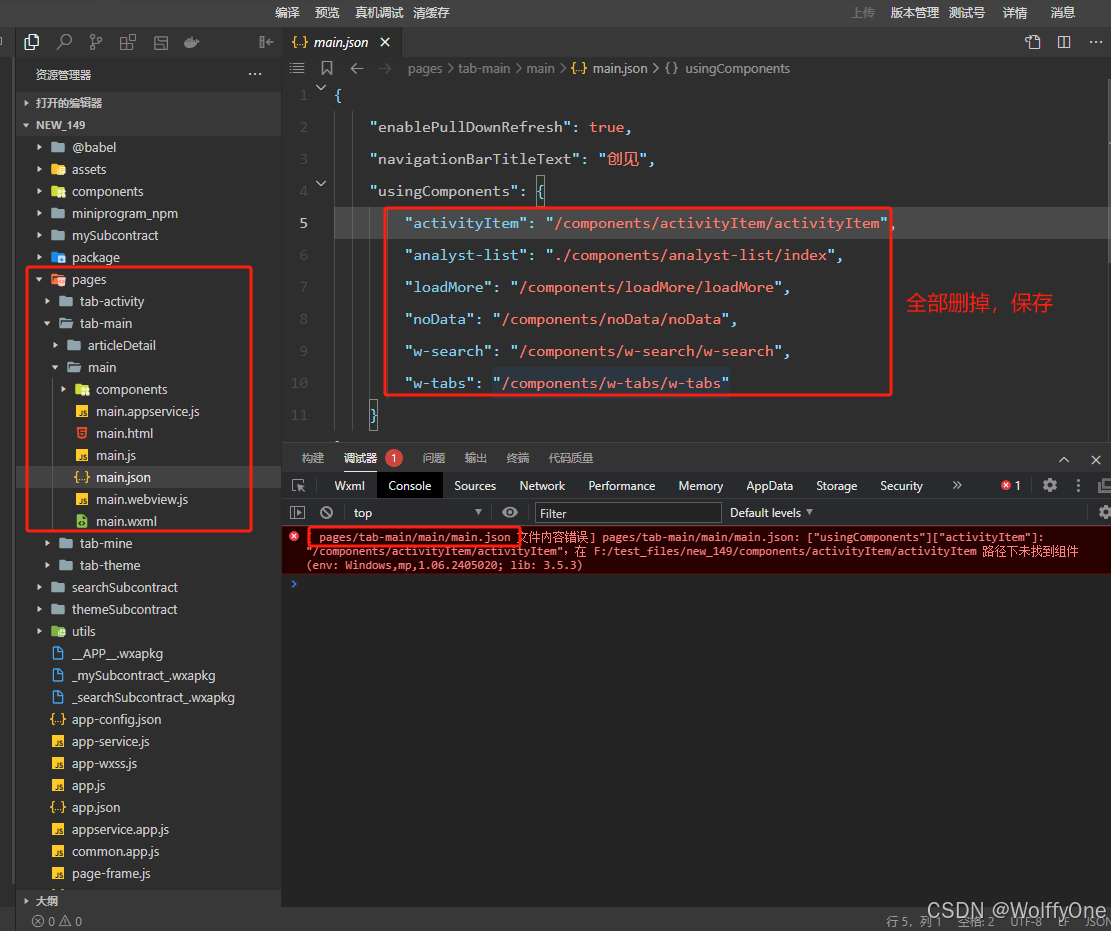Open the top context dropdown in console
This screenshot has width=1111, height=931.
(x=417, y=512)
